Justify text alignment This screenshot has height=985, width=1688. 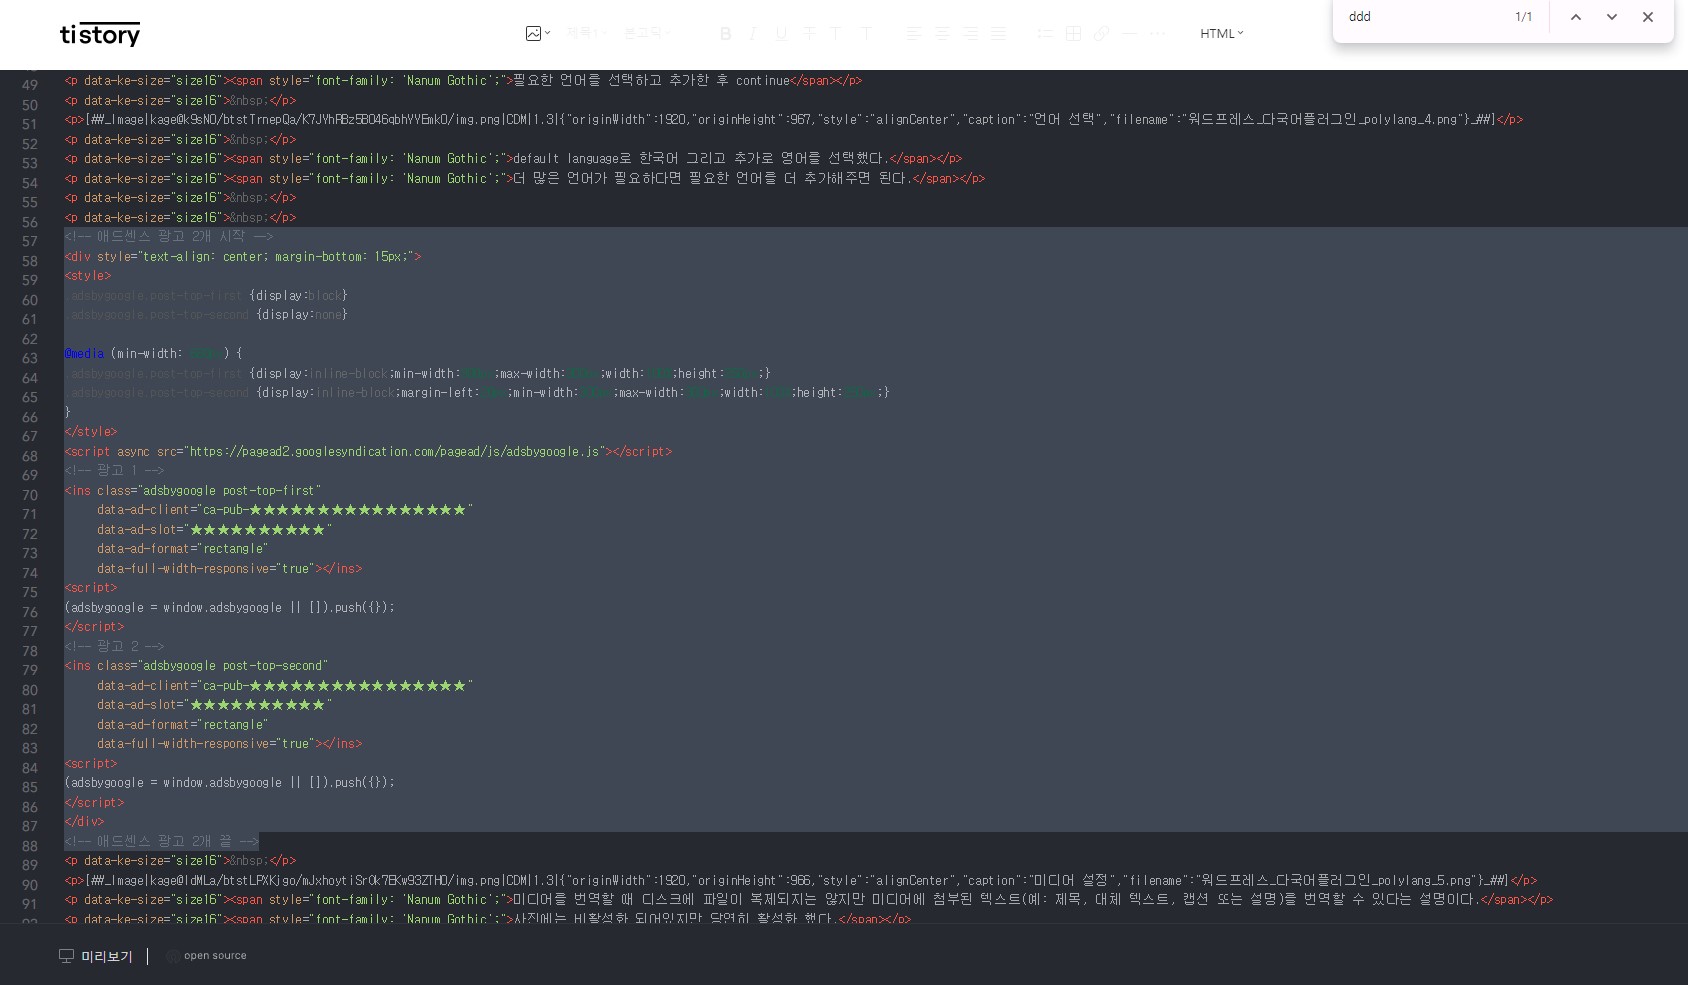tap(998, 33)
